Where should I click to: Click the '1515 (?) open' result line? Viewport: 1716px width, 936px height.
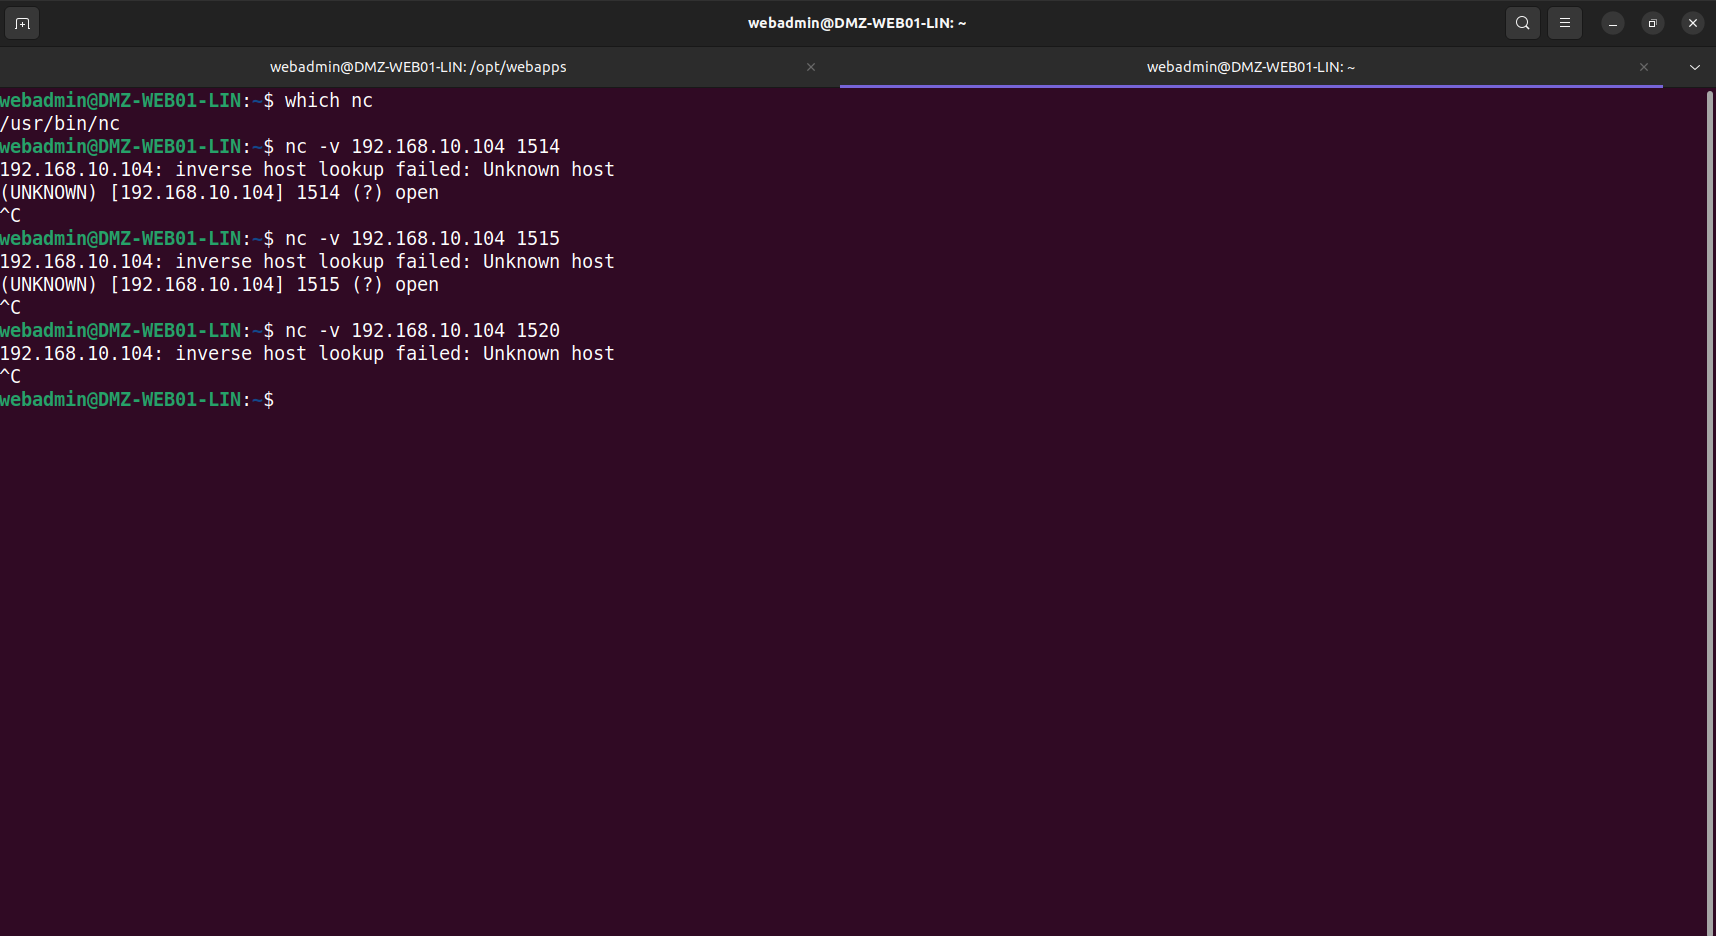point(219,284)
